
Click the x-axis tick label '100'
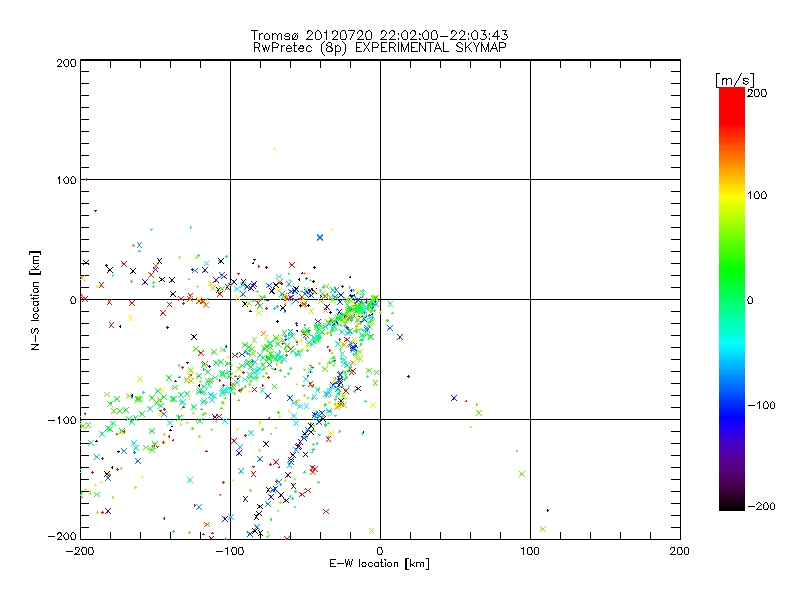point(530,551)
